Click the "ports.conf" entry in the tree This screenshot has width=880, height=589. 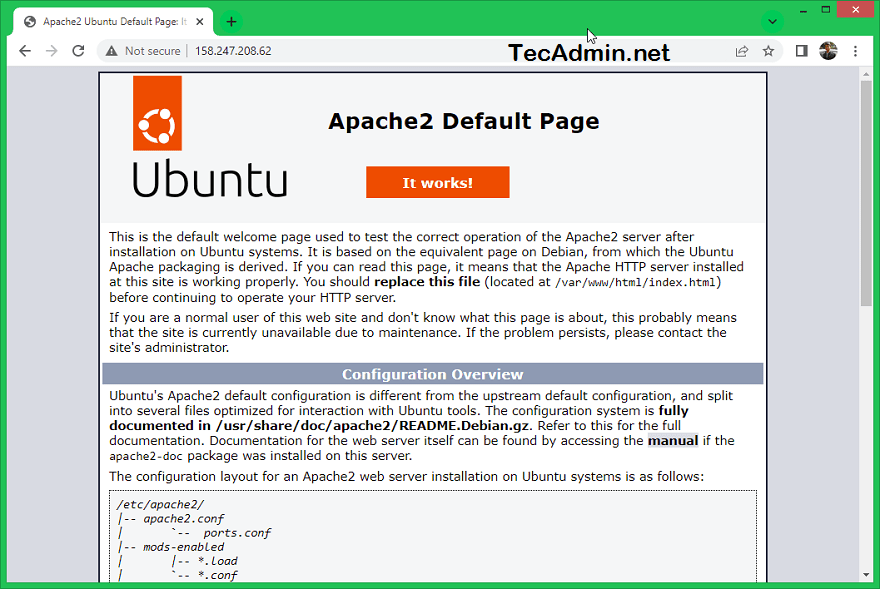237,533
